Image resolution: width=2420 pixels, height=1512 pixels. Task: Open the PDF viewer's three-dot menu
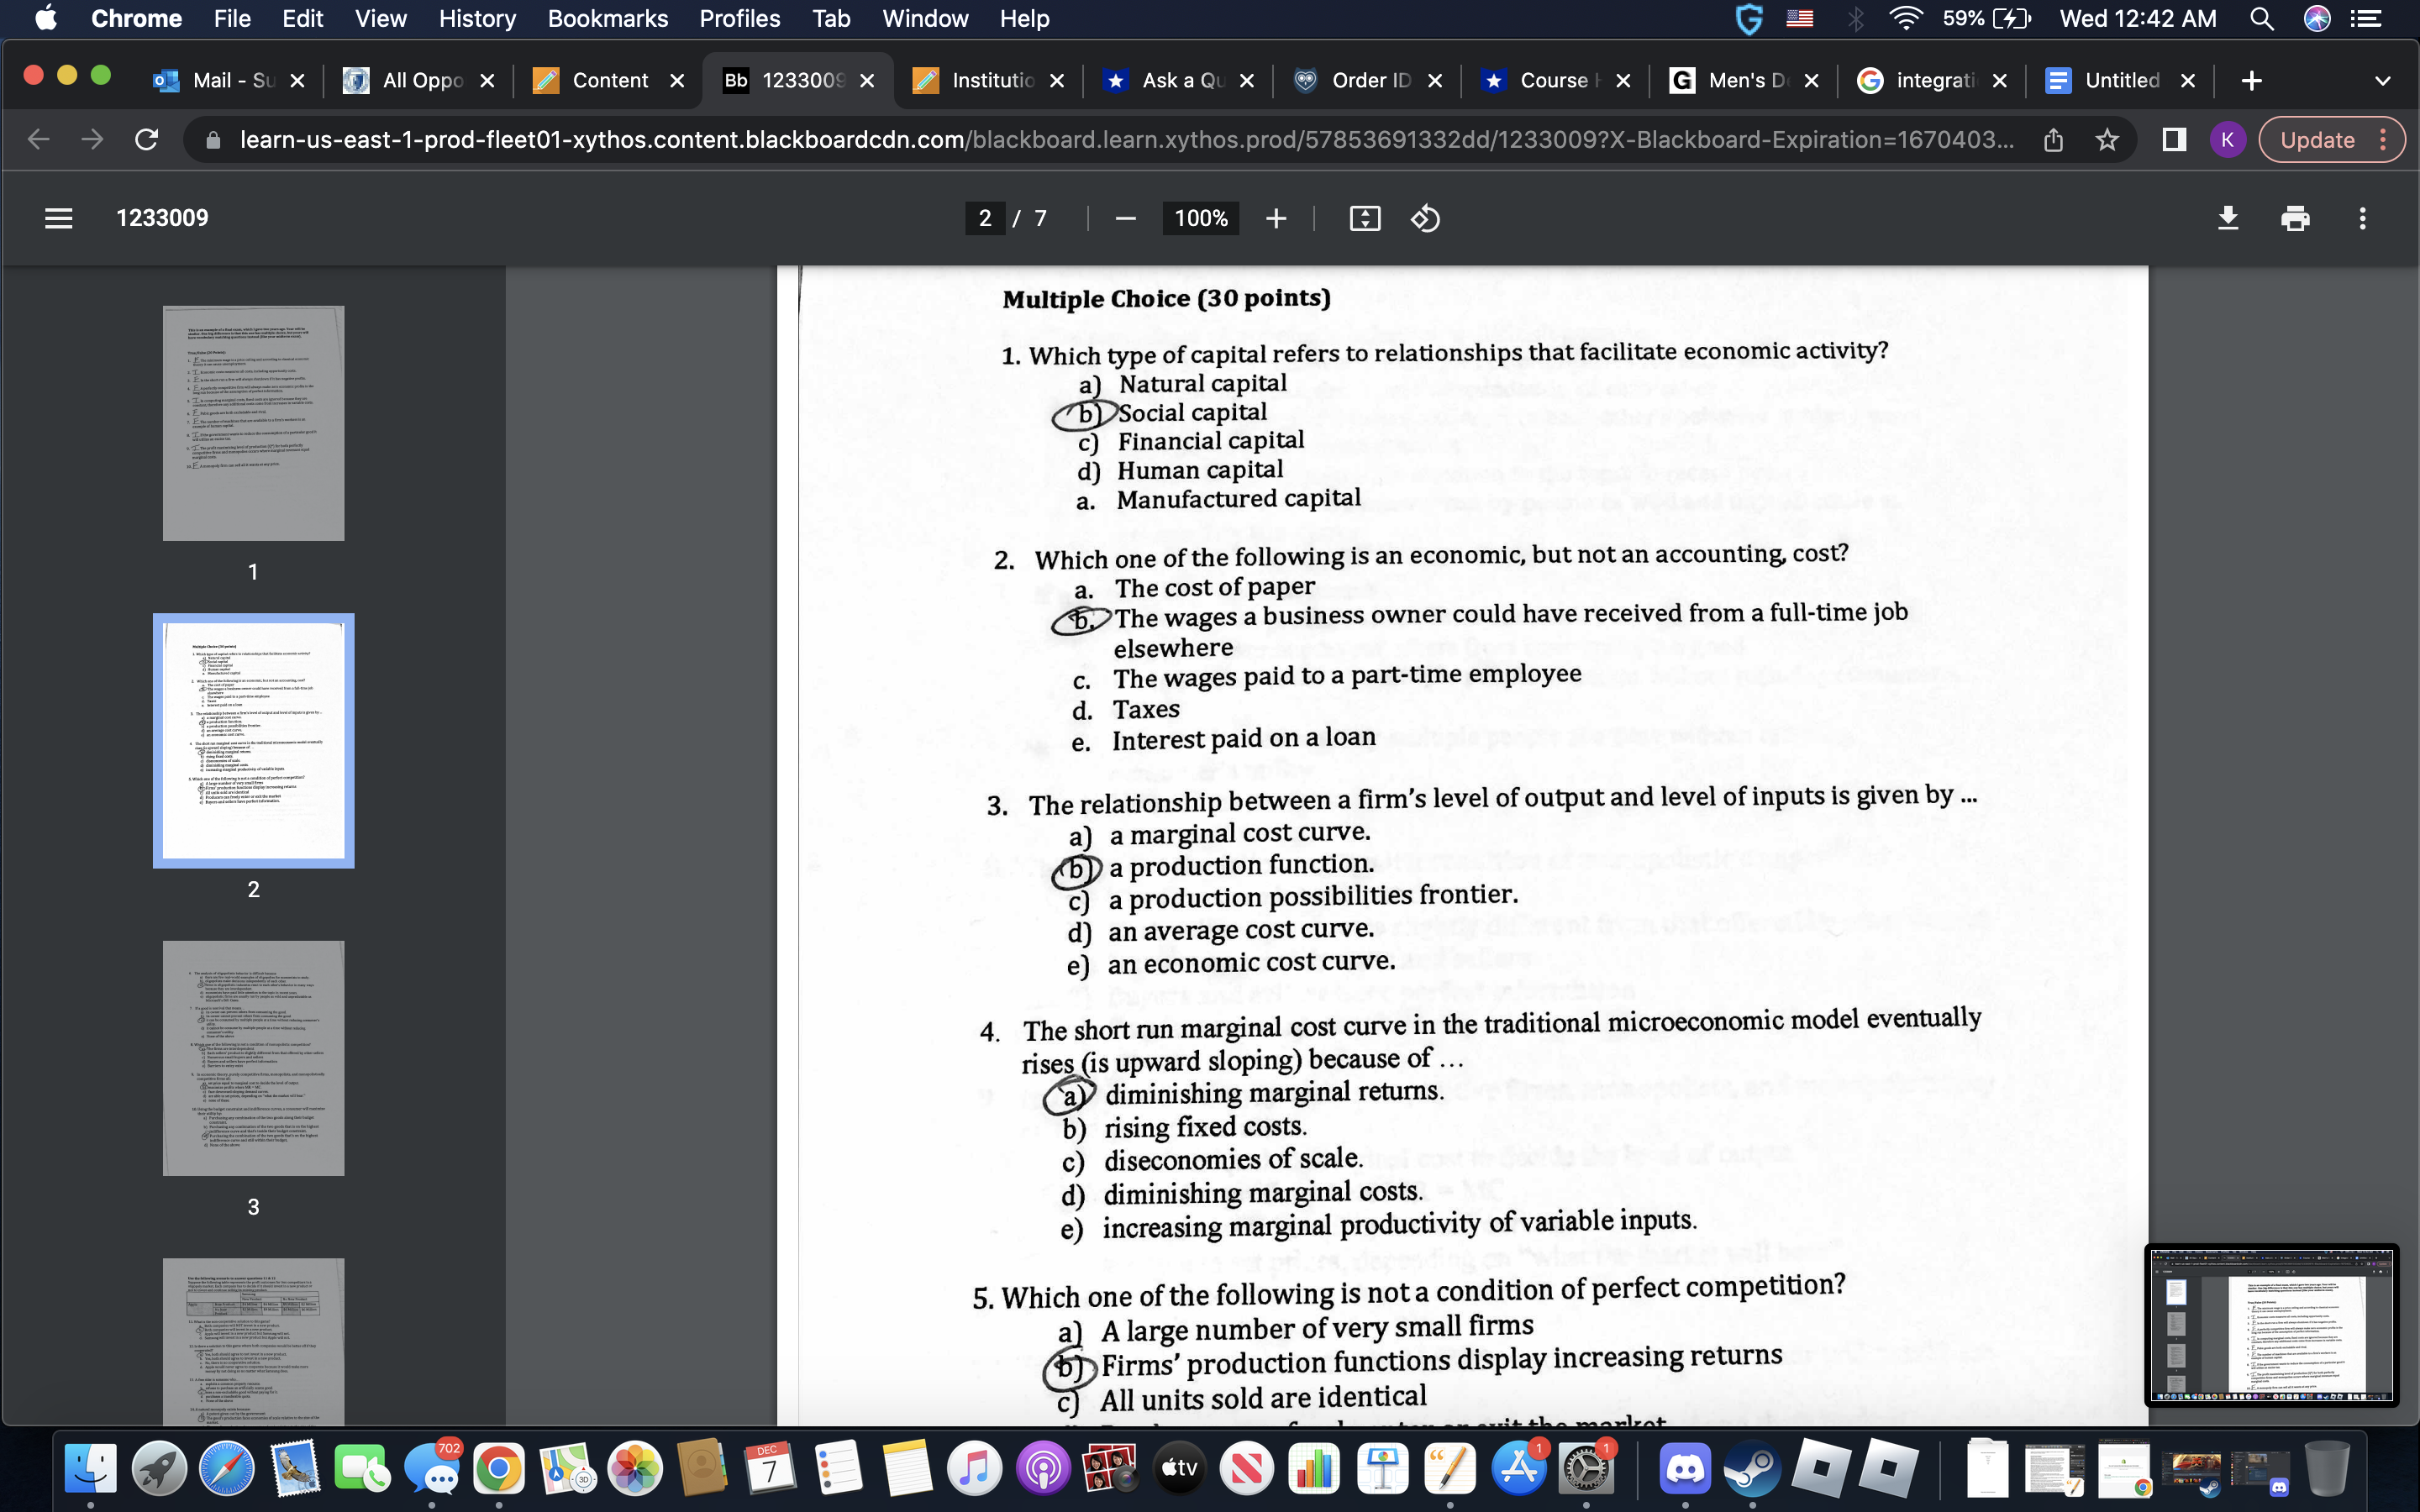tap(2361, 218)
